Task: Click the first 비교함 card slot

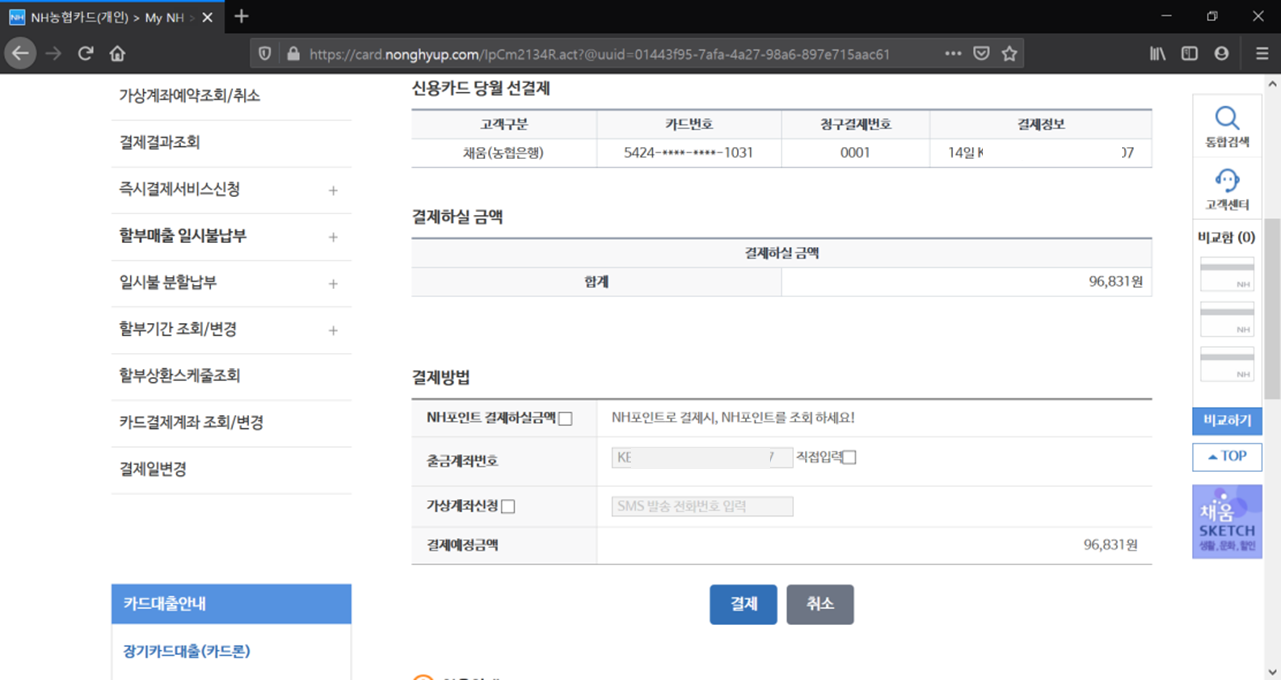Action: point(1227,274)
